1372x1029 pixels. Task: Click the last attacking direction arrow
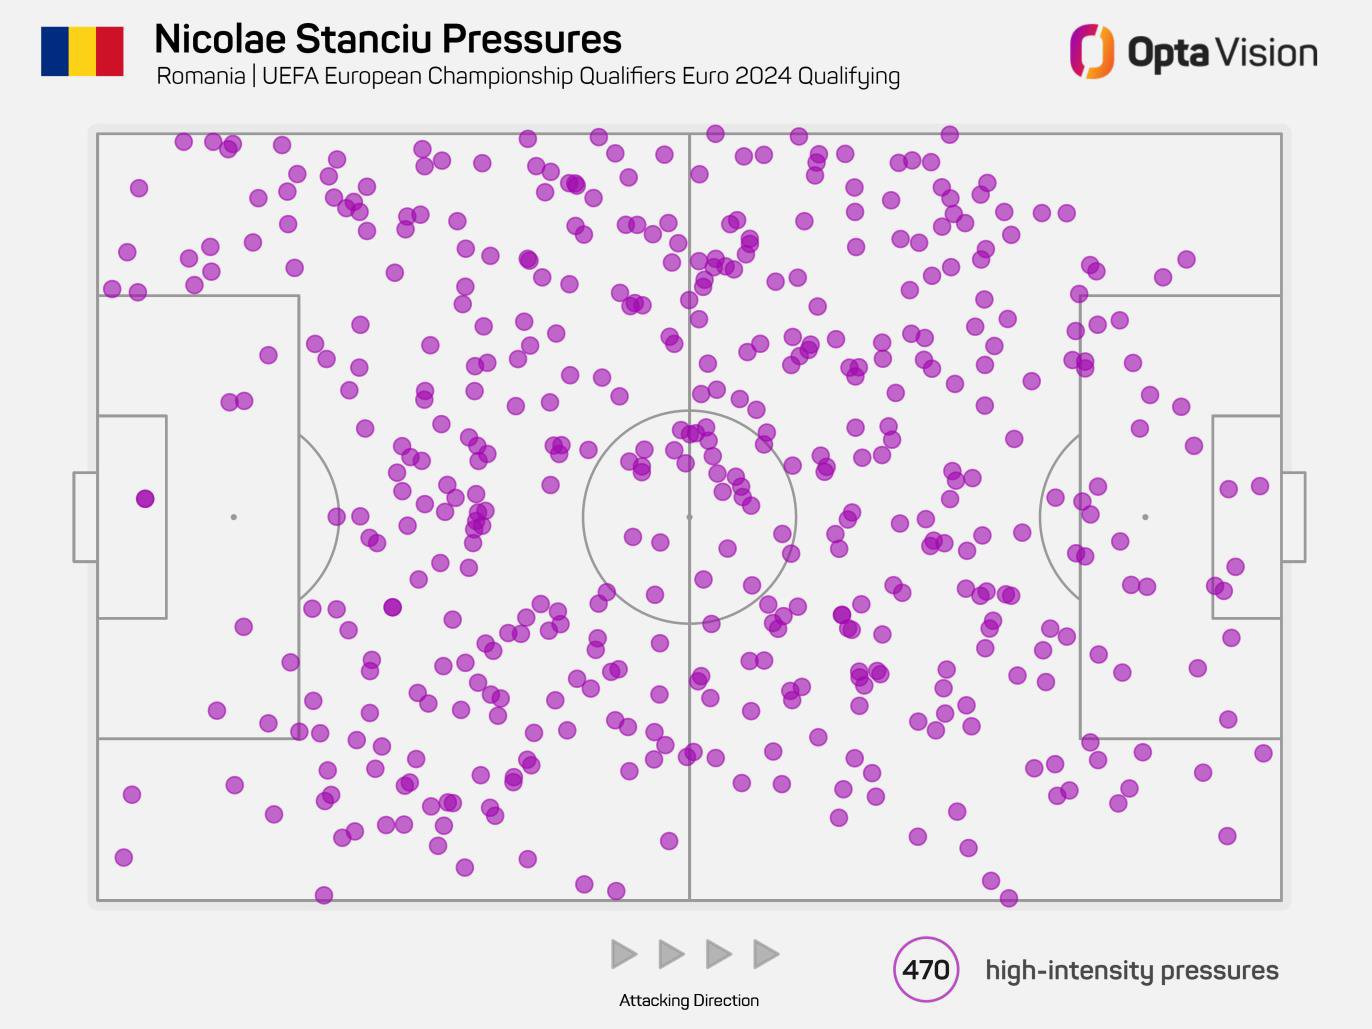tap(765, 954)
